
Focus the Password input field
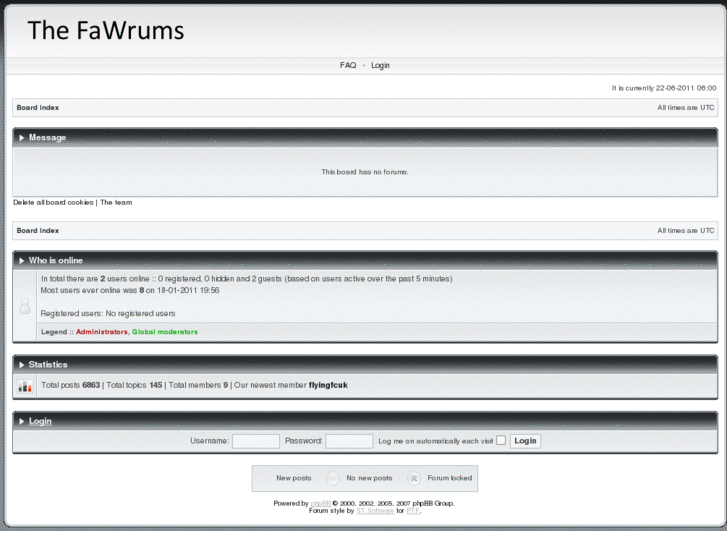(x=349, y=441)
